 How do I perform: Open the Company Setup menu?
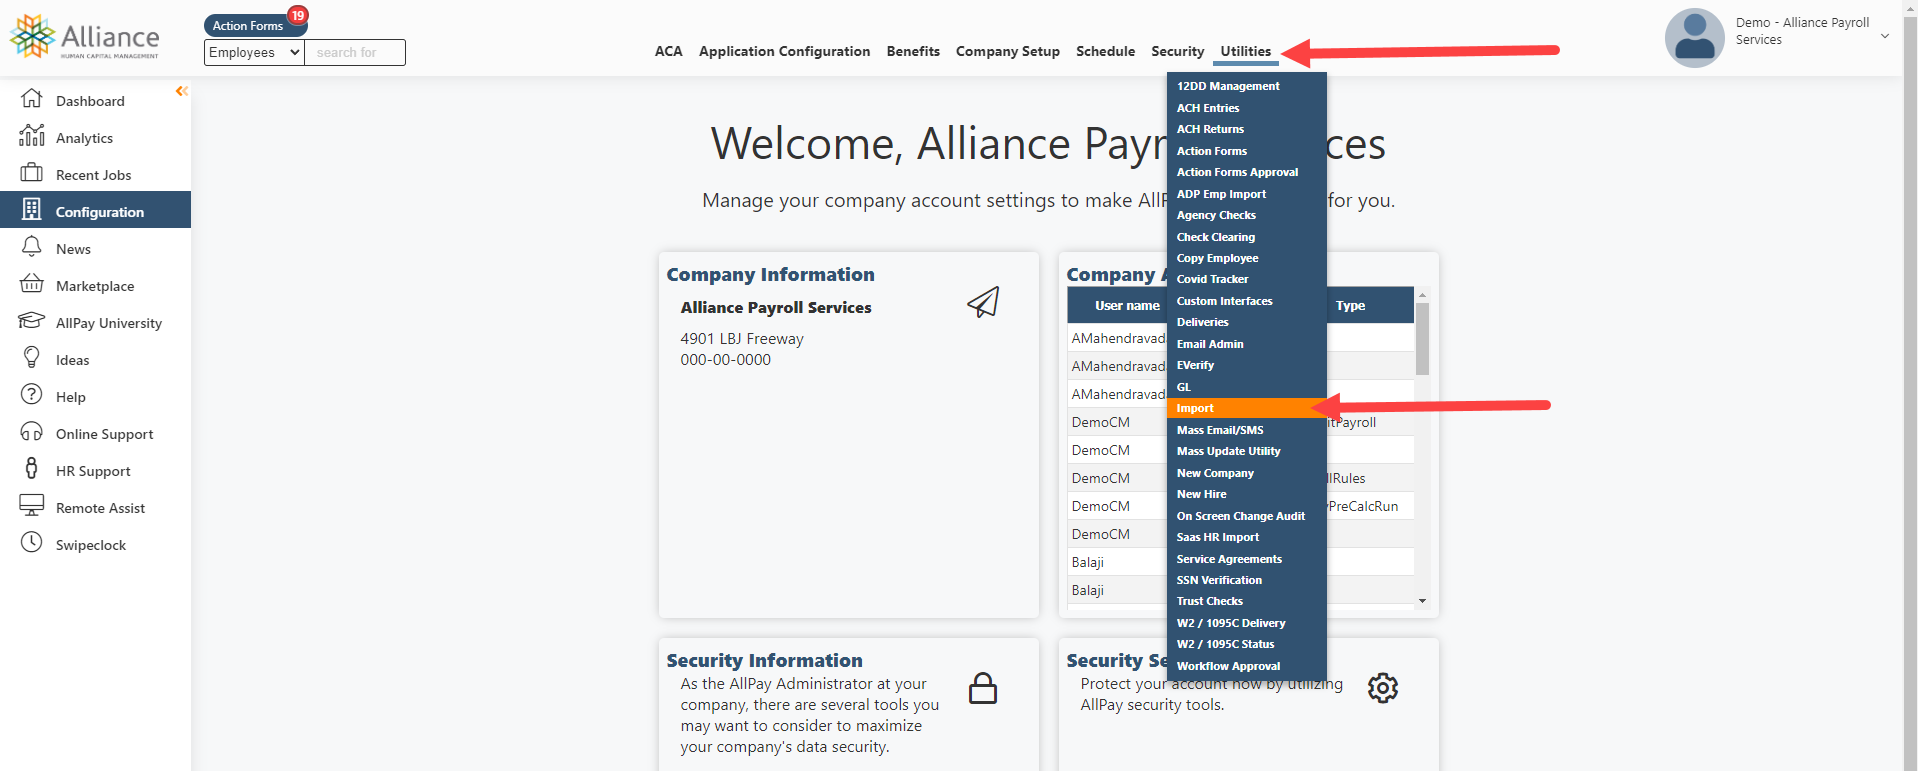(1007, 51)
